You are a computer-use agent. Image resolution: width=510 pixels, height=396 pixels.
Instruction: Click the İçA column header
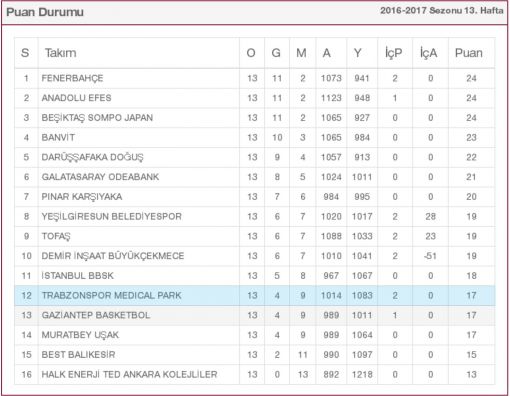coord(428,53)
